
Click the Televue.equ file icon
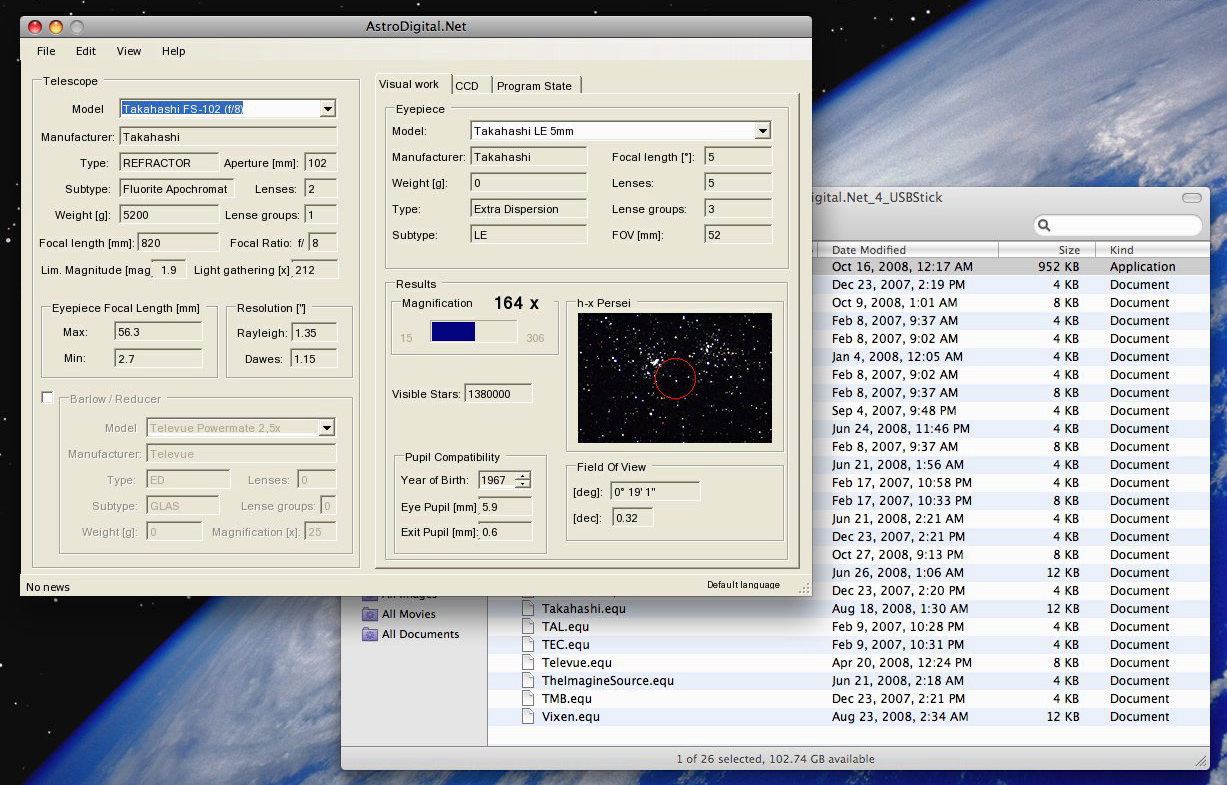point(528,662)
